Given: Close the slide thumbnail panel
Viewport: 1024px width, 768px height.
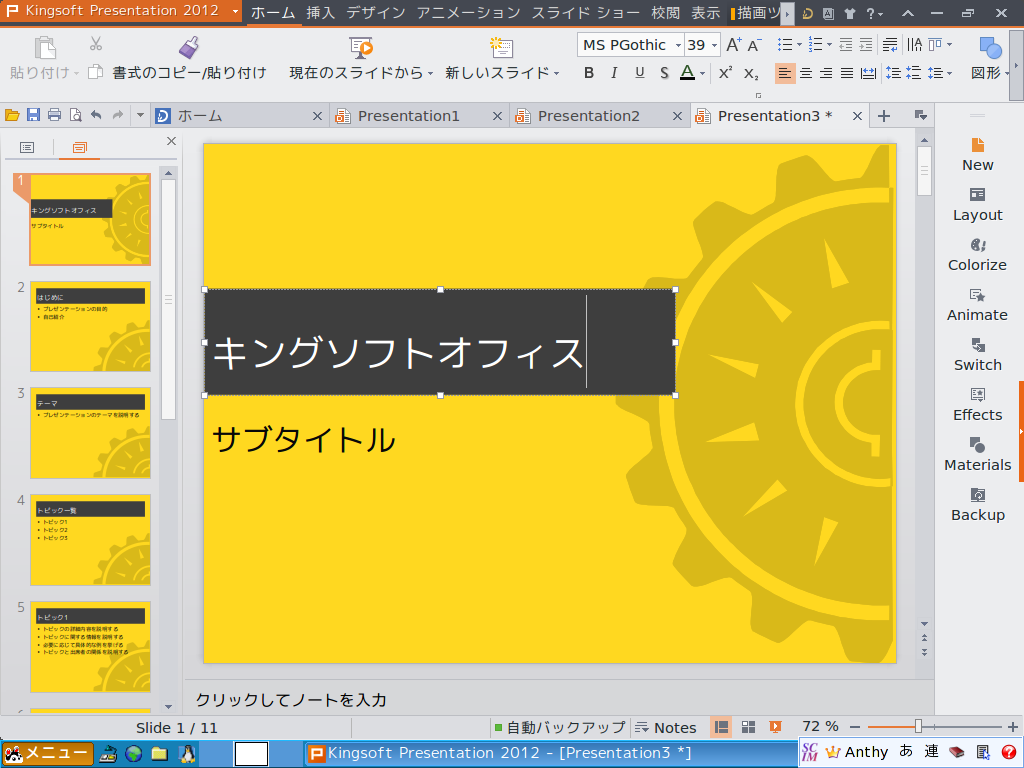Looking at the screenshot, I should [x=171, y=140].
